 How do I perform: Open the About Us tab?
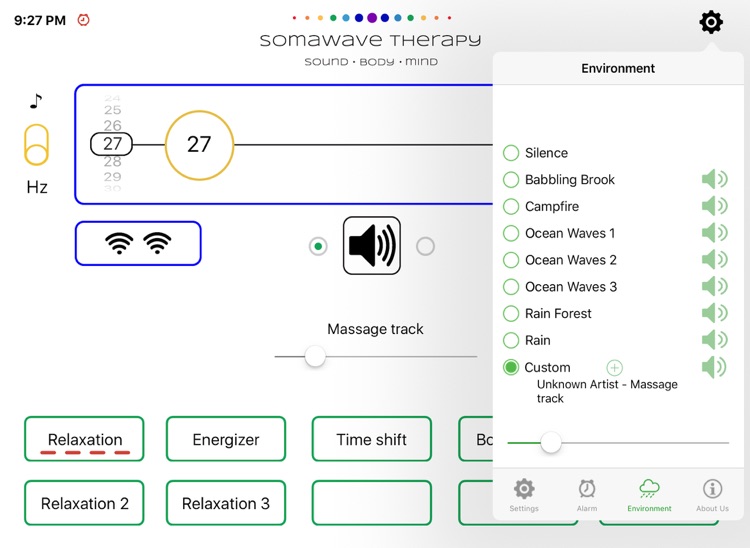tap(712, 495)
